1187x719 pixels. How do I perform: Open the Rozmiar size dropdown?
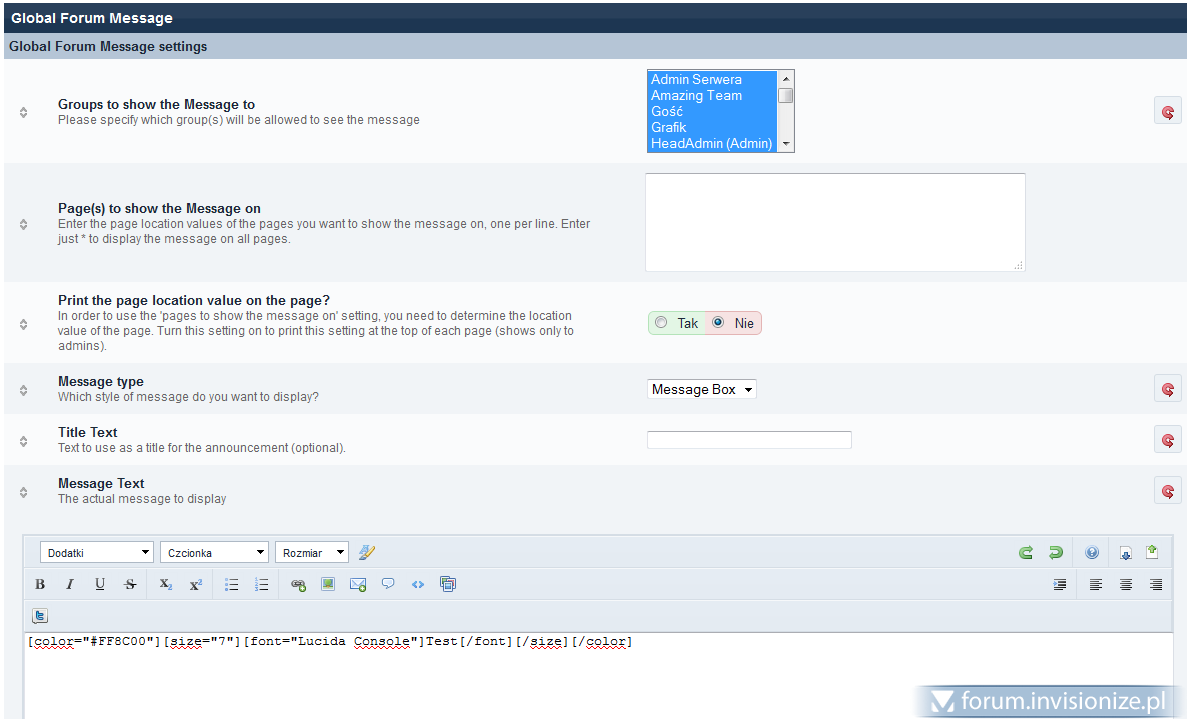[311, 552]
